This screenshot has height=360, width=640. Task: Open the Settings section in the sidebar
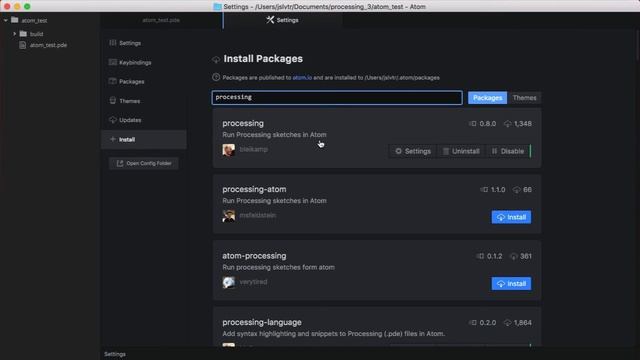click(130, 43)
